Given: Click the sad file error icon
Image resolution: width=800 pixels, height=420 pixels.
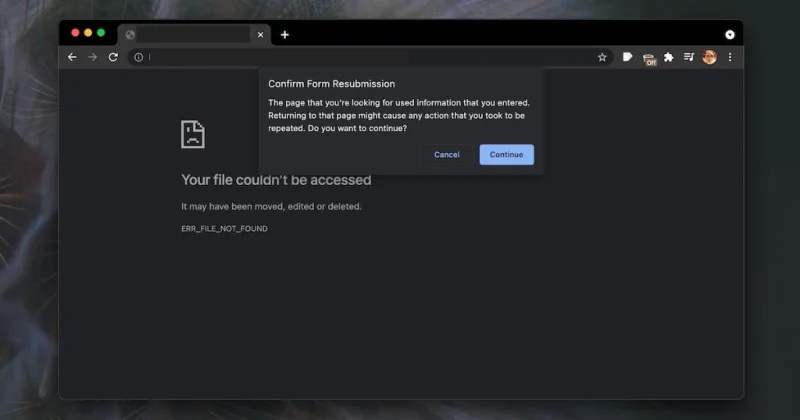Looking at the screenshot, I should click(193, 134).
